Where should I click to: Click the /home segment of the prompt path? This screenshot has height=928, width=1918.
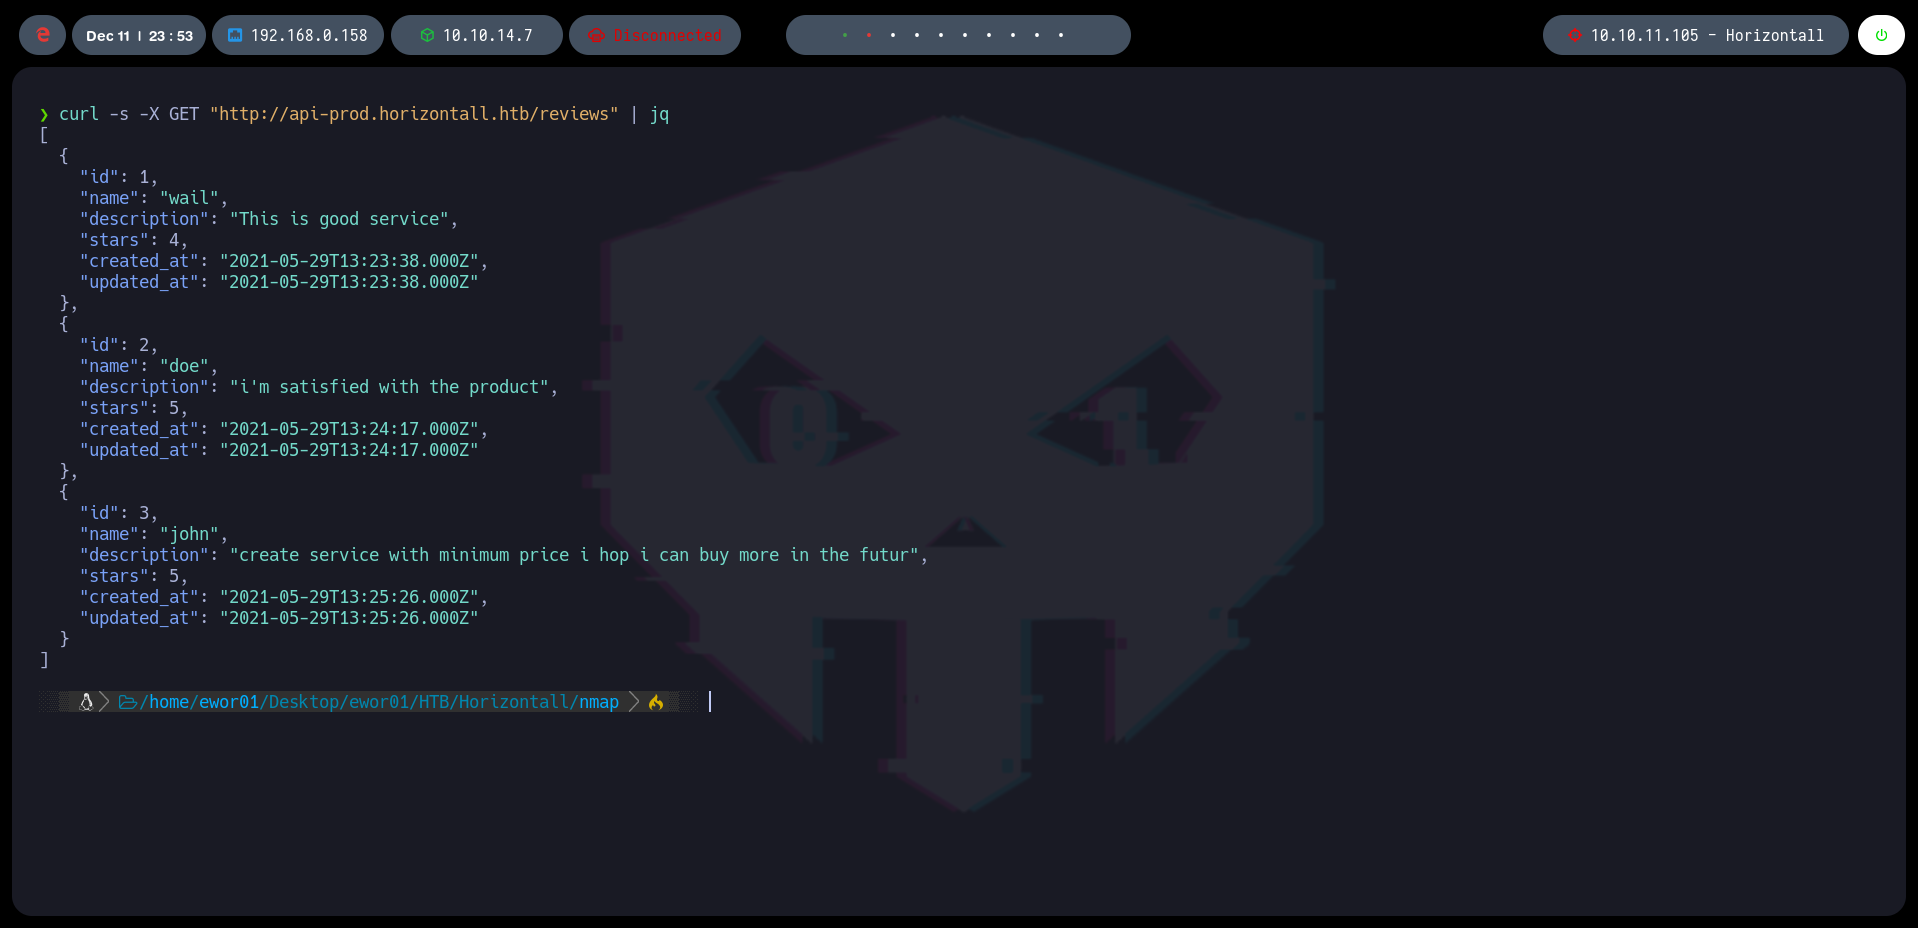click(164, 702)
